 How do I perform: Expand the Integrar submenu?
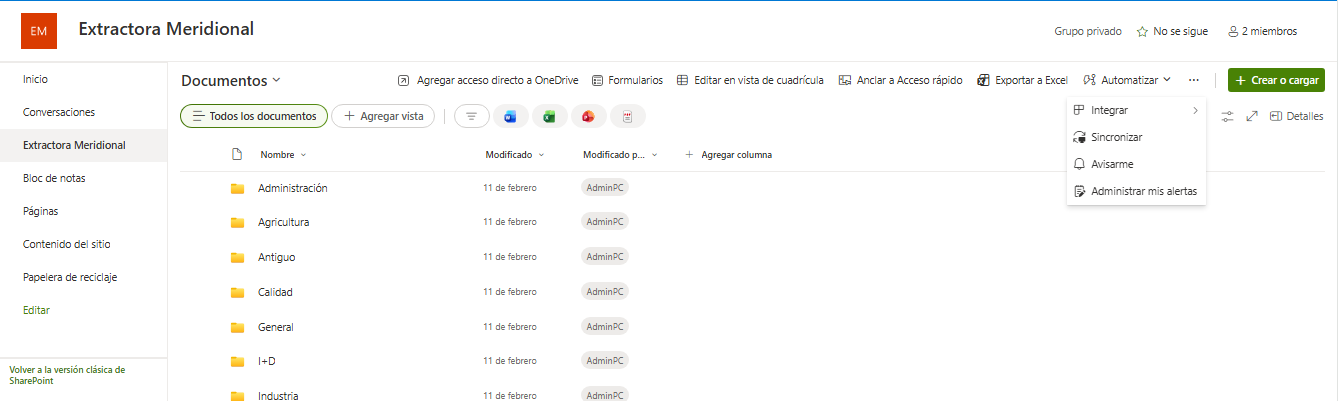(x=1136, y=110)
